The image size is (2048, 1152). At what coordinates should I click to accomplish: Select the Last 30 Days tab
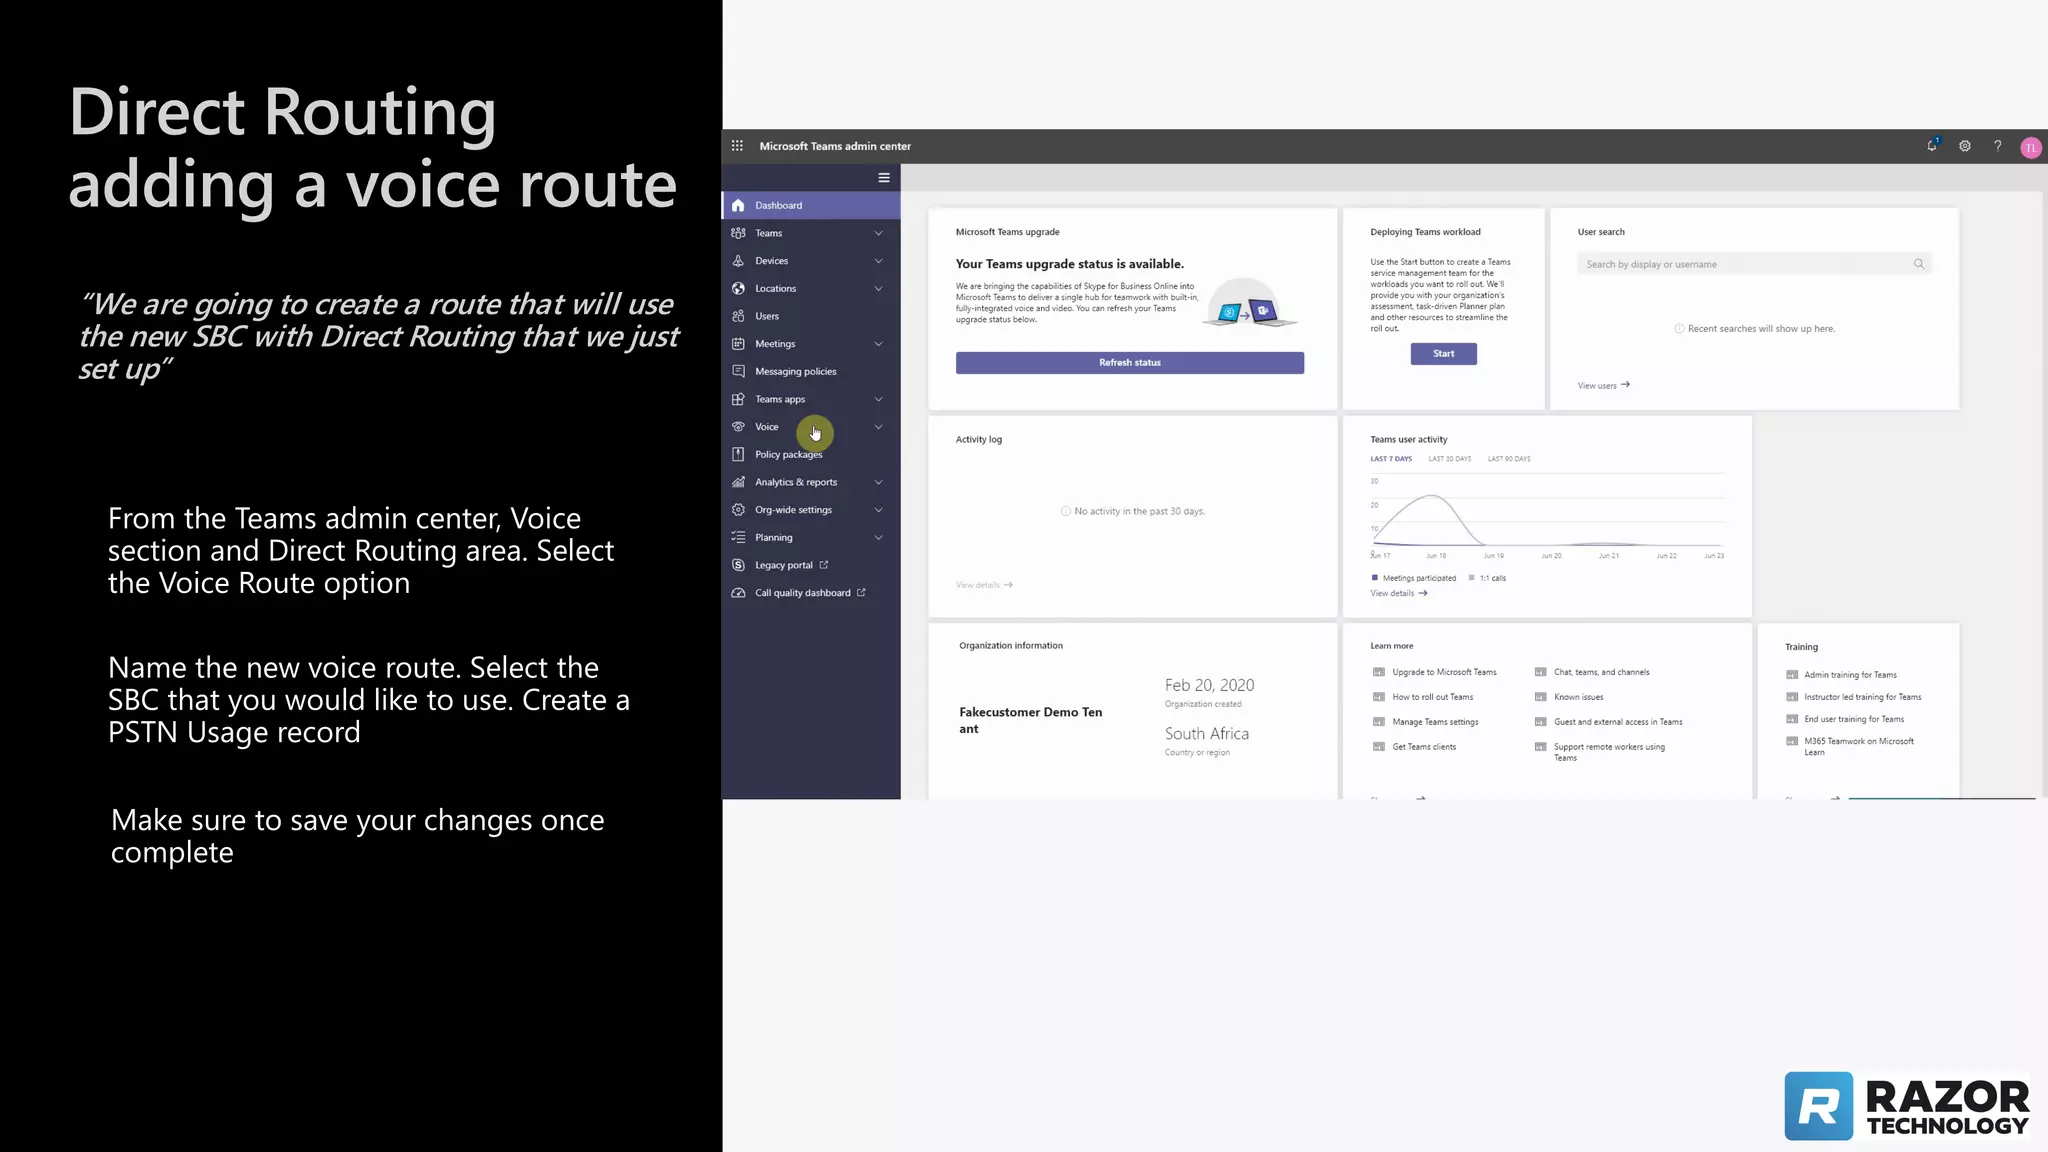[x=1450, y=459]
